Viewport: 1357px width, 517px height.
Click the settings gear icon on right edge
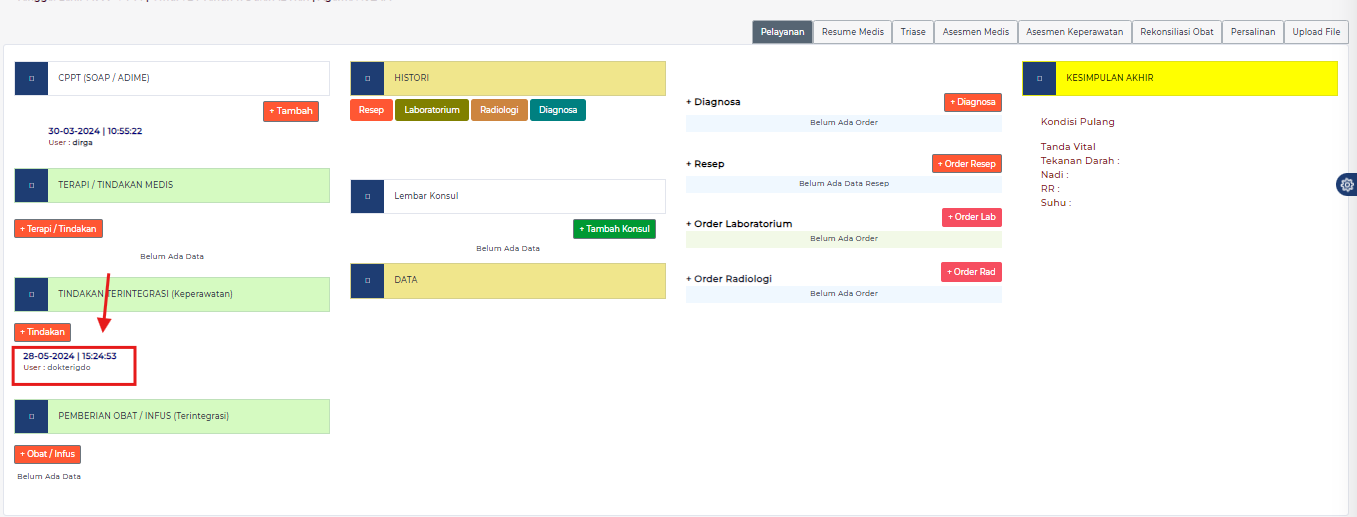coord(1347,185)
